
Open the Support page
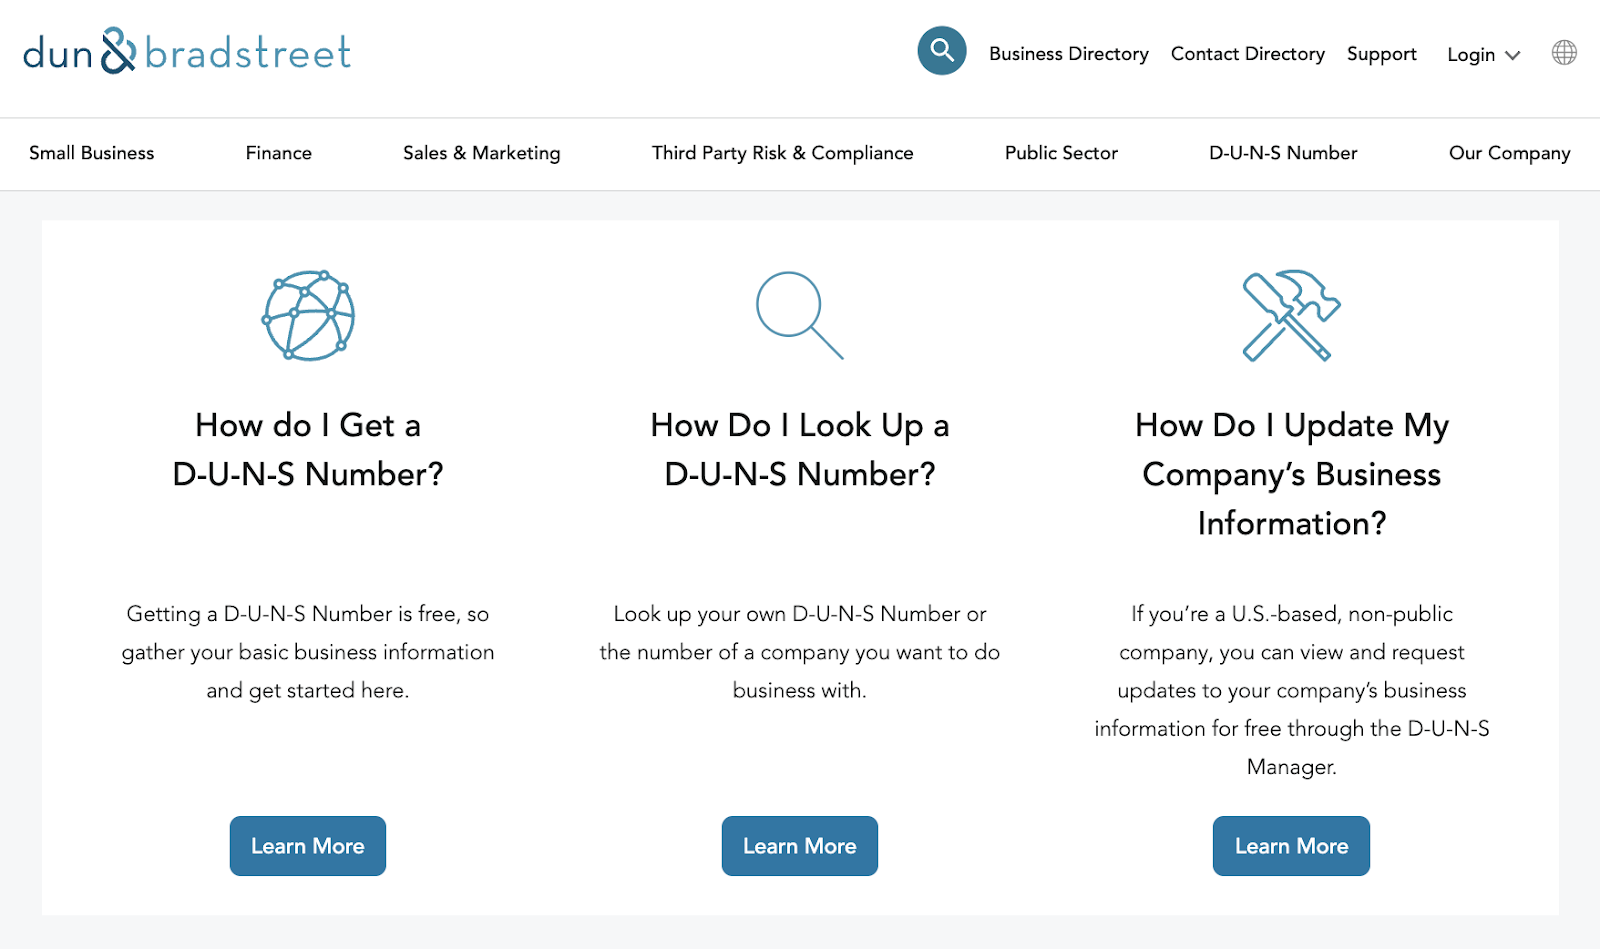1382,54
